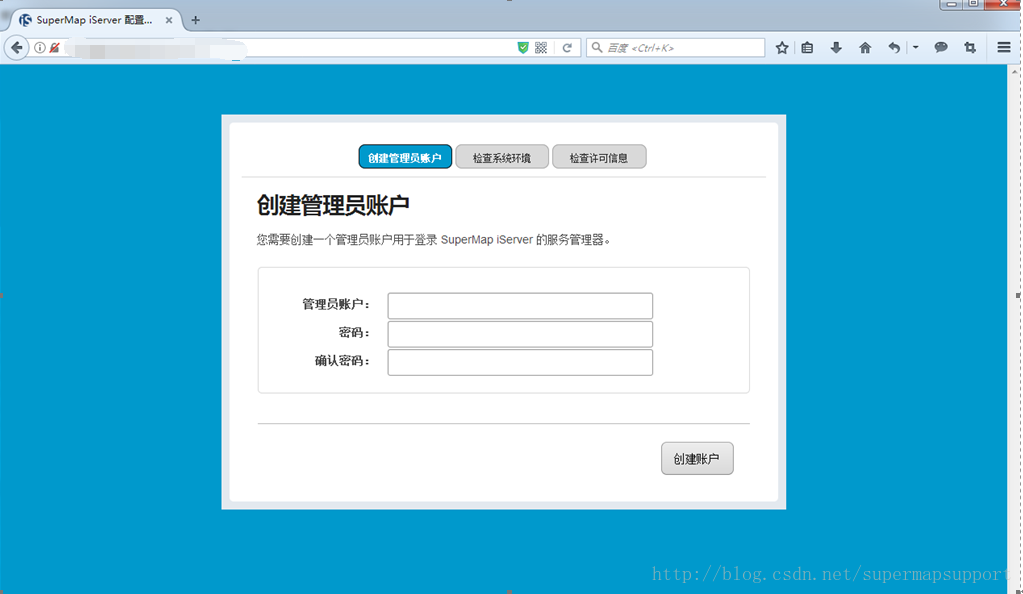Click the undo arrow toolbar icon
1023x594 pixels.
click(894, 48)
